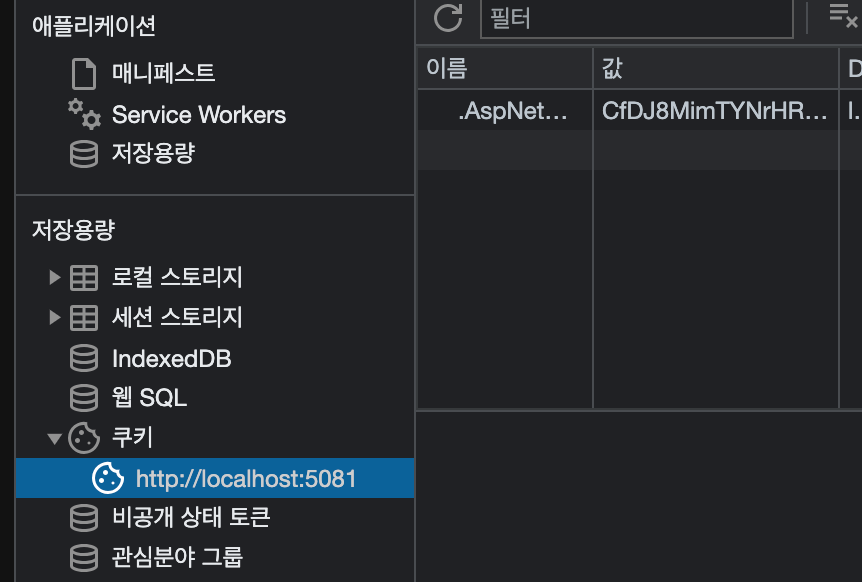Screen dimensions: 862x582
Task: Open 저장용량 item under 애플리케이션
Action: (x=153, y=153)
